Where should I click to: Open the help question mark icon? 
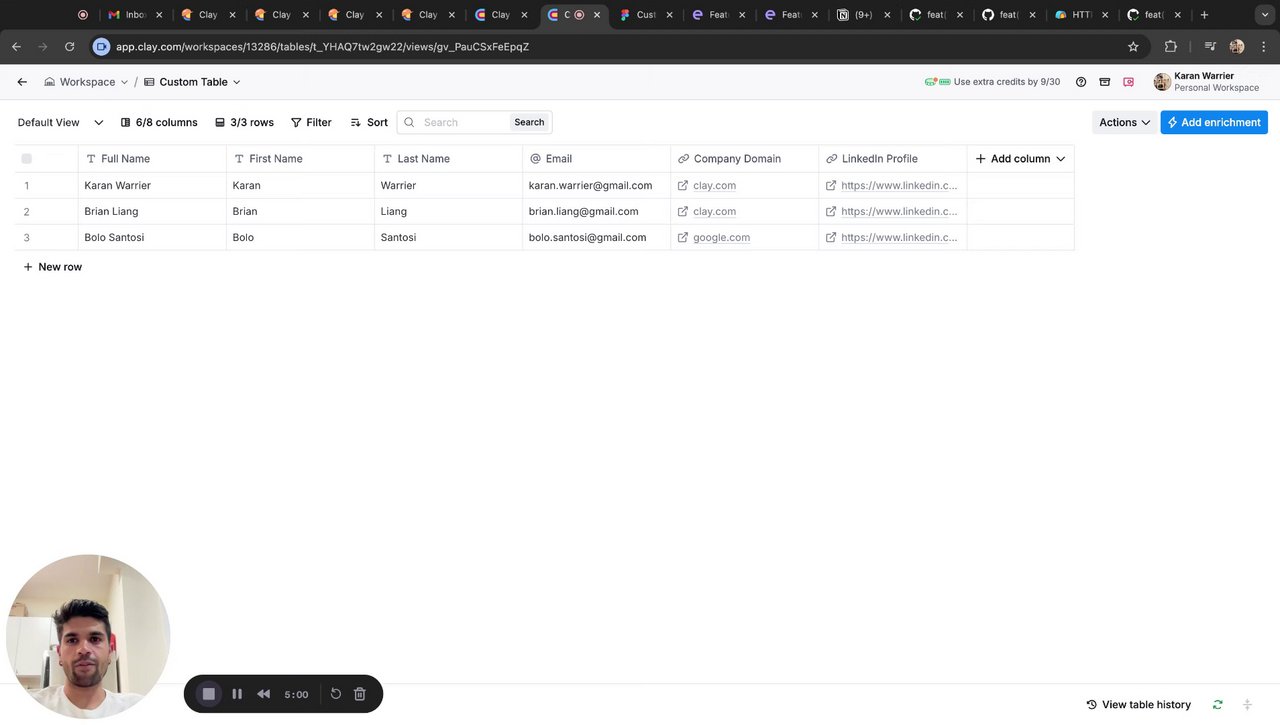coord(1081,82)
